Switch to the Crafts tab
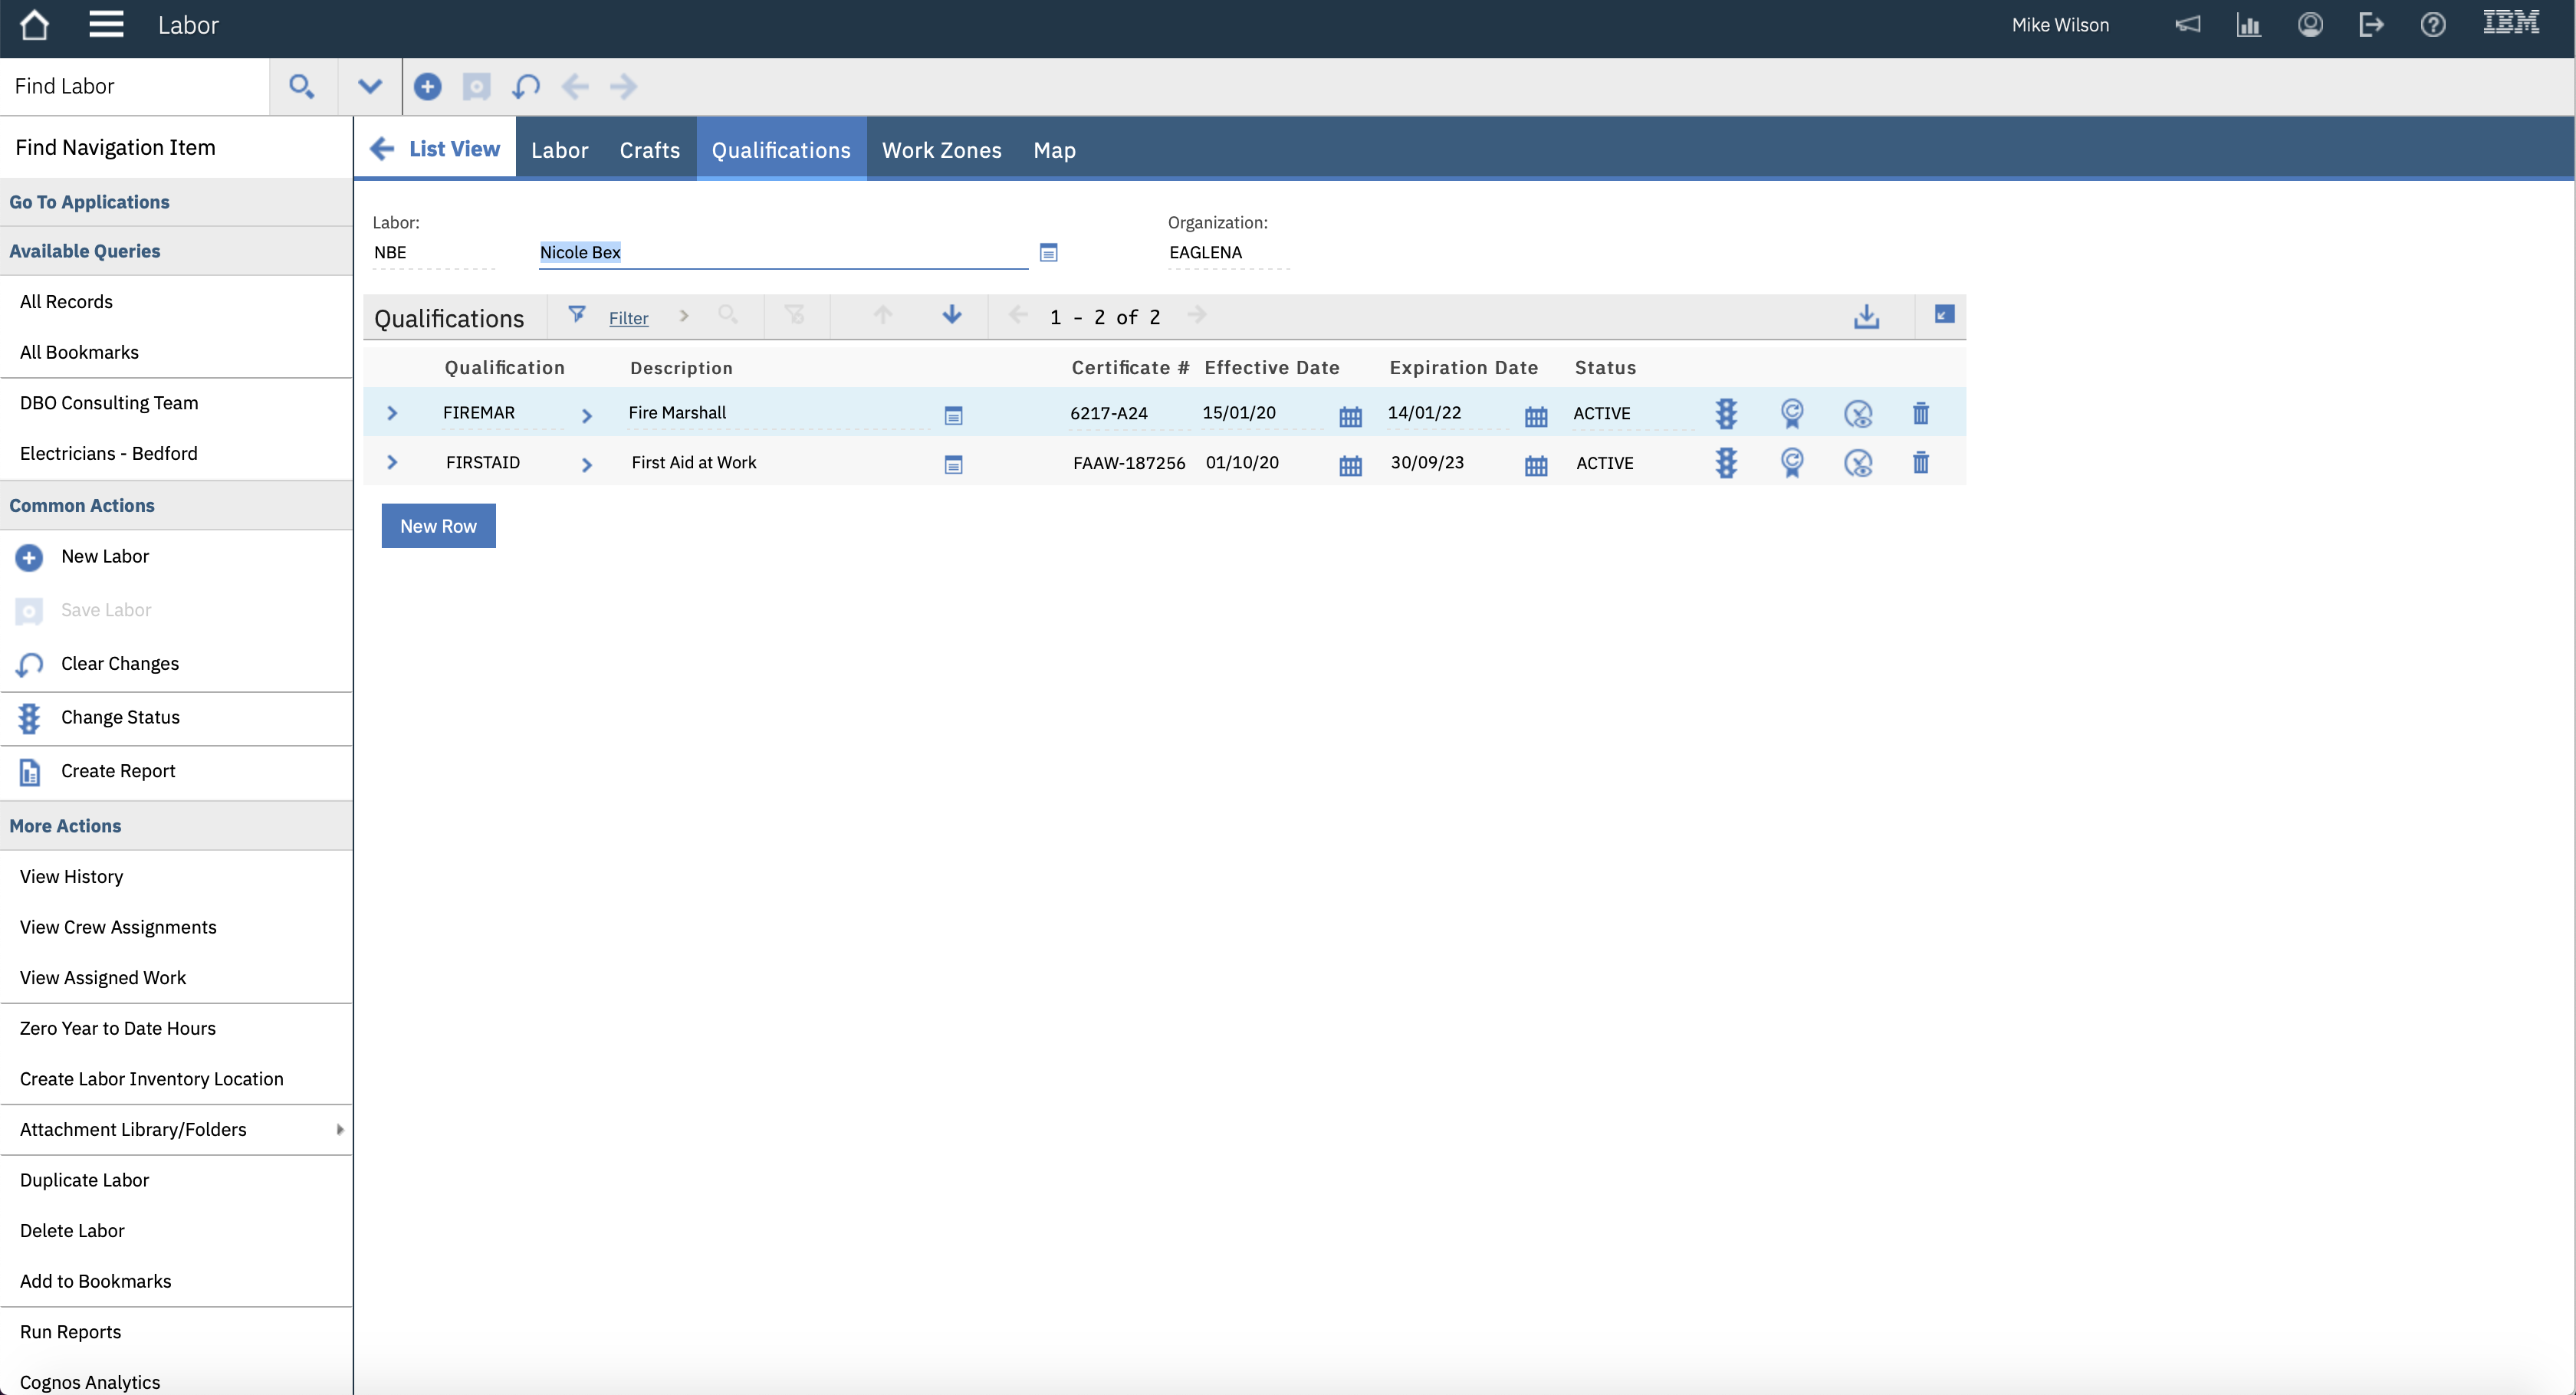The width and height of the screenshot is (2576, 1395). 649,150
